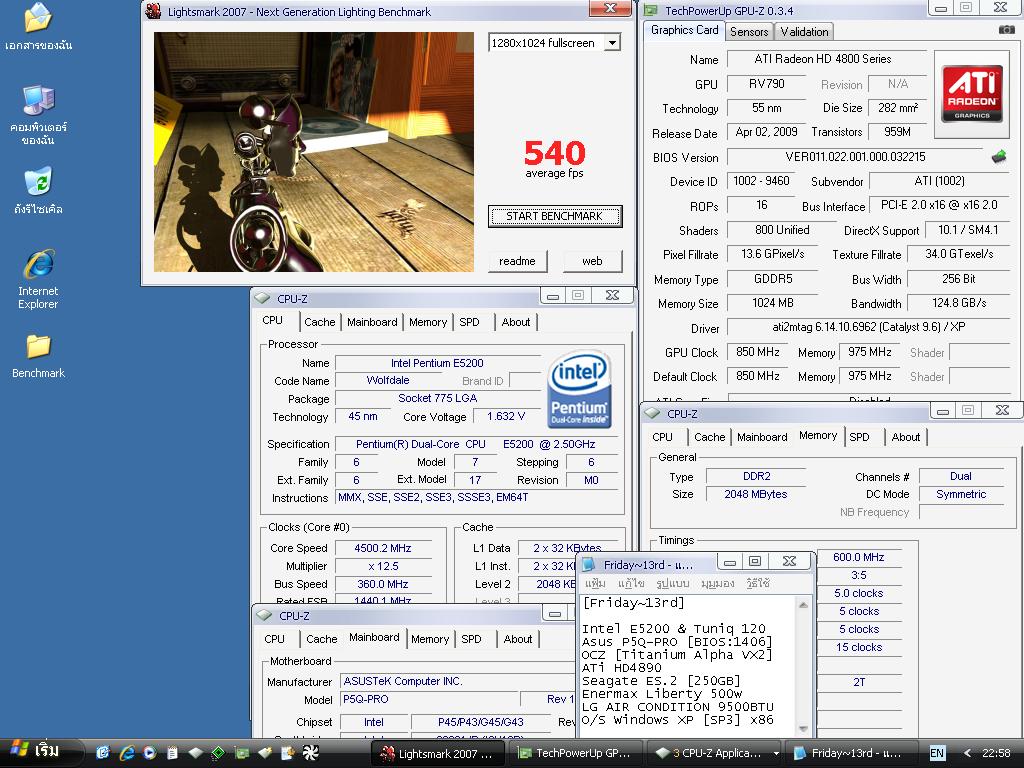Expand hidden system tray icons arrow
Image resolution: width=1024 pixels, height=768 pixels.
point(967,753)
